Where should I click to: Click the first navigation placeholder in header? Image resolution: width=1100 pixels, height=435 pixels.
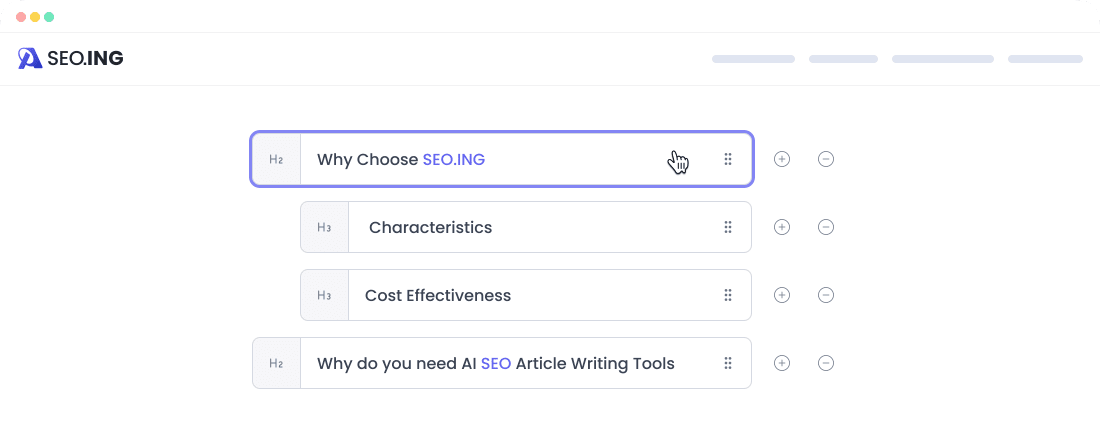(753, 59)
